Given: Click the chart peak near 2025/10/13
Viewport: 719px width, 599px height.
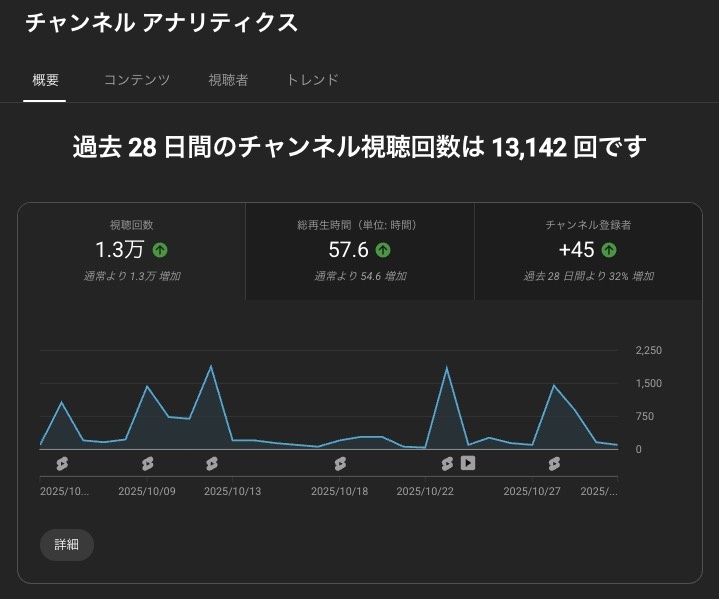Looking at the screenshot, I should [x=211, y=367].
